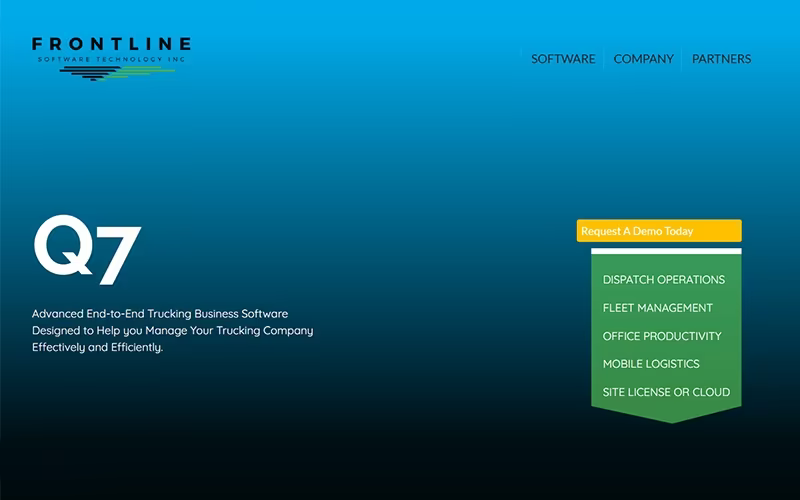The image size is (800, 500).
Task: Click the 'Advanced End-to-End Trucking Business Software' text
Action: pyautogui.click(x=160, y=314)
